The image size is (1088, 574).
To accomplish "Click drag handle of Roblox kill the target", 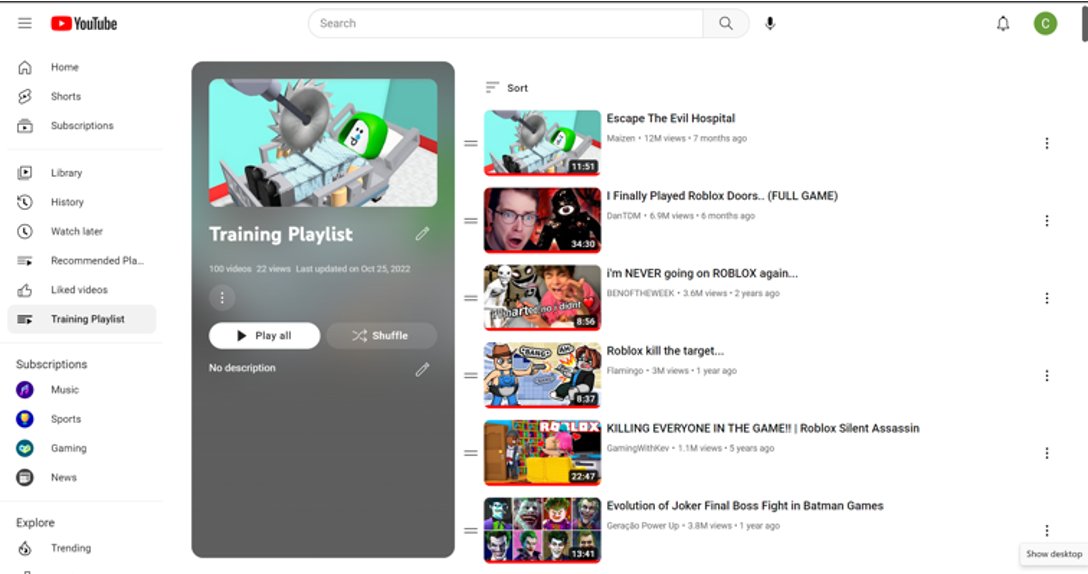I will tap(470, 375).
